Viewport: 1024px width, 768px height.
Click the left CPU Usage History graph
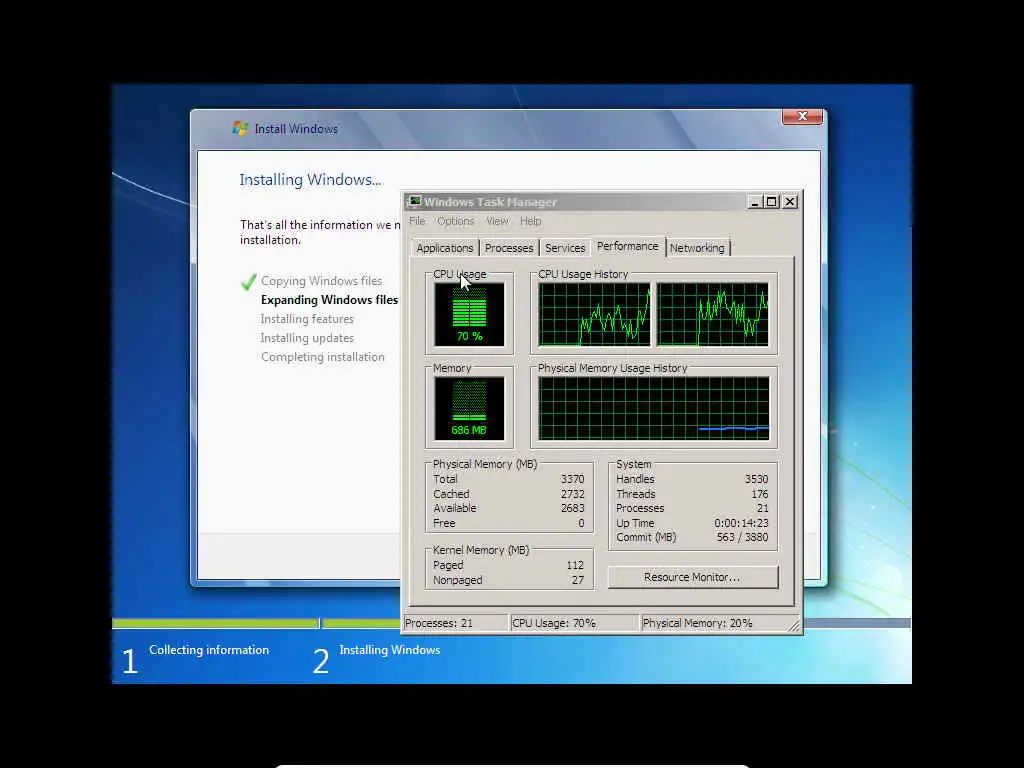[x=594, y=314]
